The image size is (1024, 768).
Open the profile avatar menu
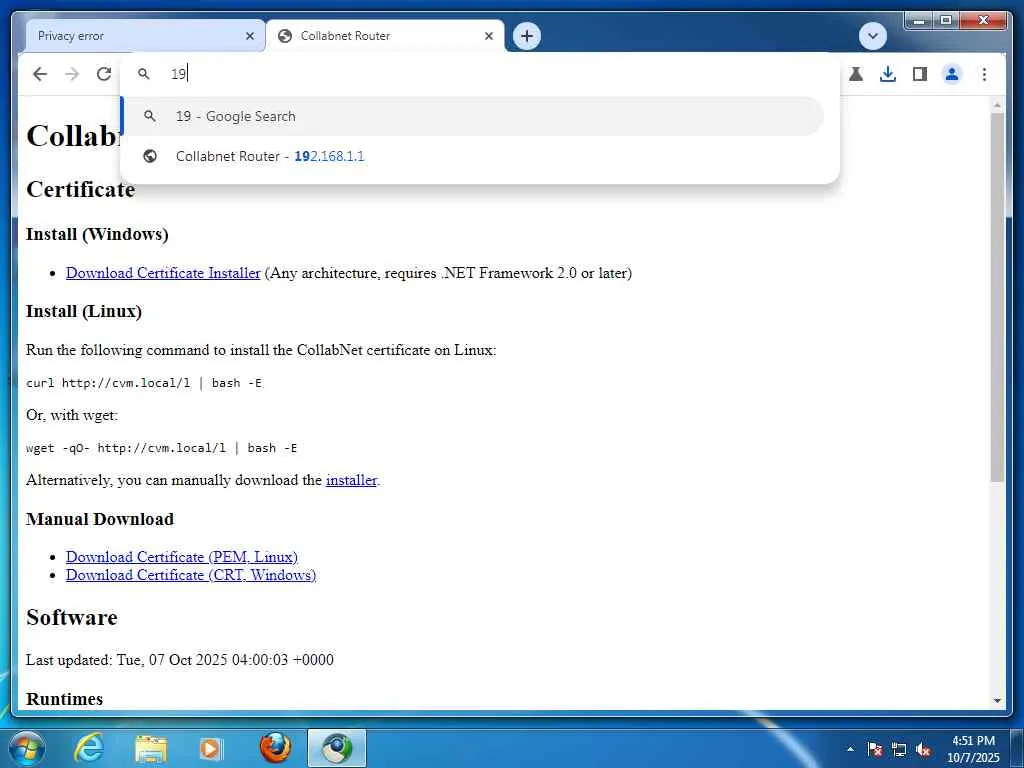[x=952, y=74]
